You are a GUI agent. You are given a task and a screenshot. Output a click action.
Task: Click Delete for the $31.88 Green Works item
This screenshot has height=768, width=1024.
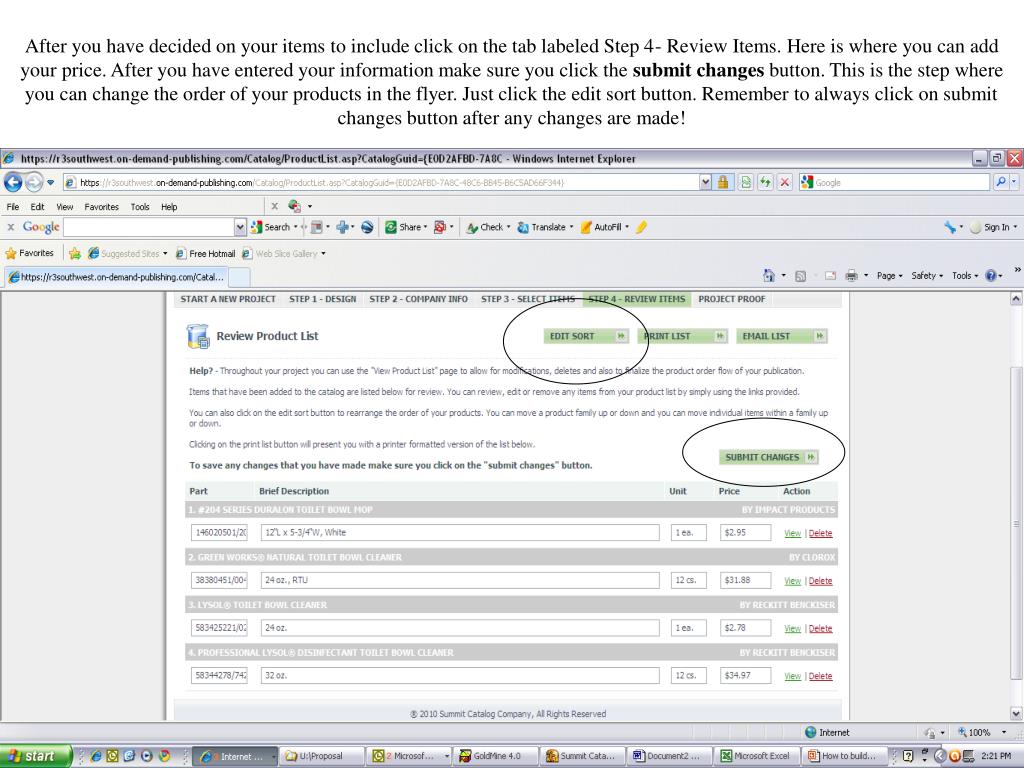[x=820, y=581]
